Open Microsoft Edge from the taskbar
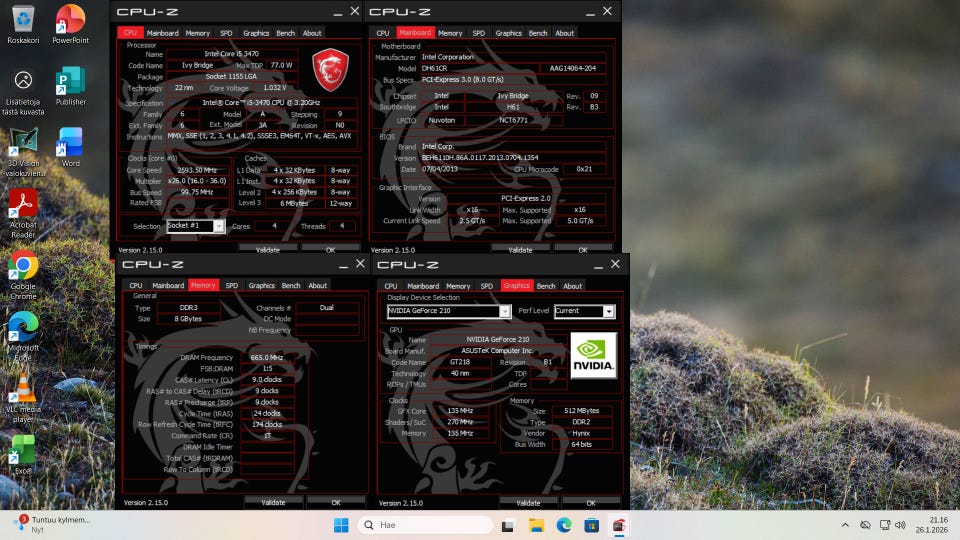 click(564, 525)
